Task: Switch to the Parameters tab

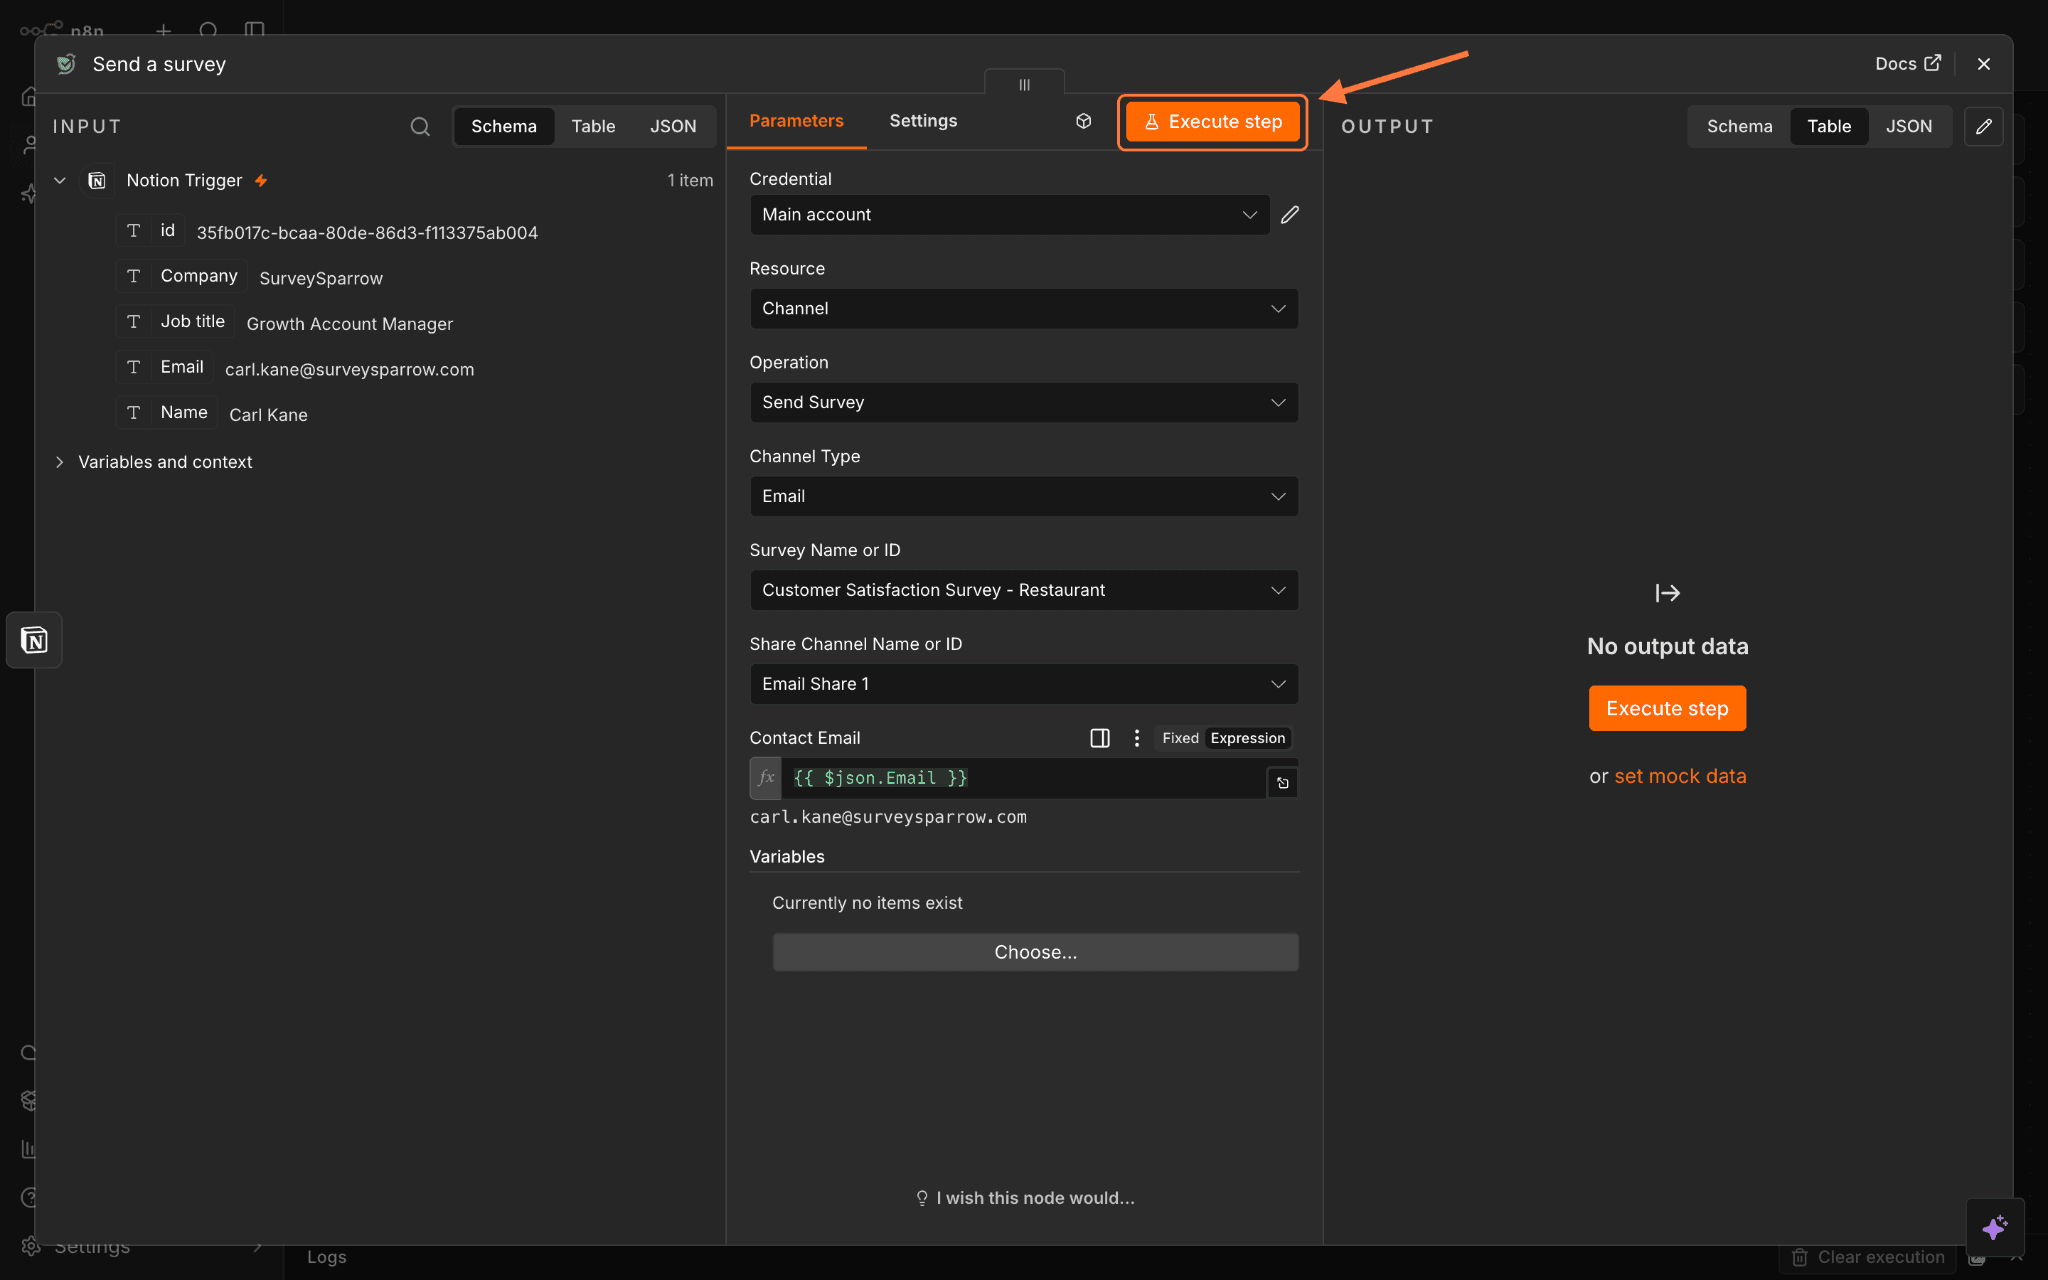Action: [796, 121]
